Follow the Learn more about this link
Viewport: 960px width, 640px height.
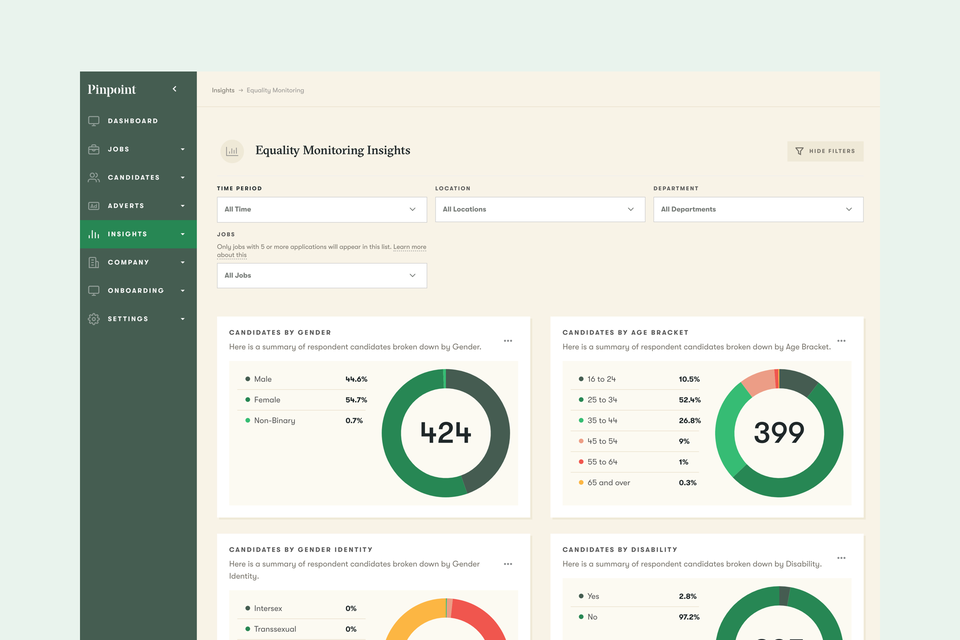pyautogui.click(x=410, y=247)
